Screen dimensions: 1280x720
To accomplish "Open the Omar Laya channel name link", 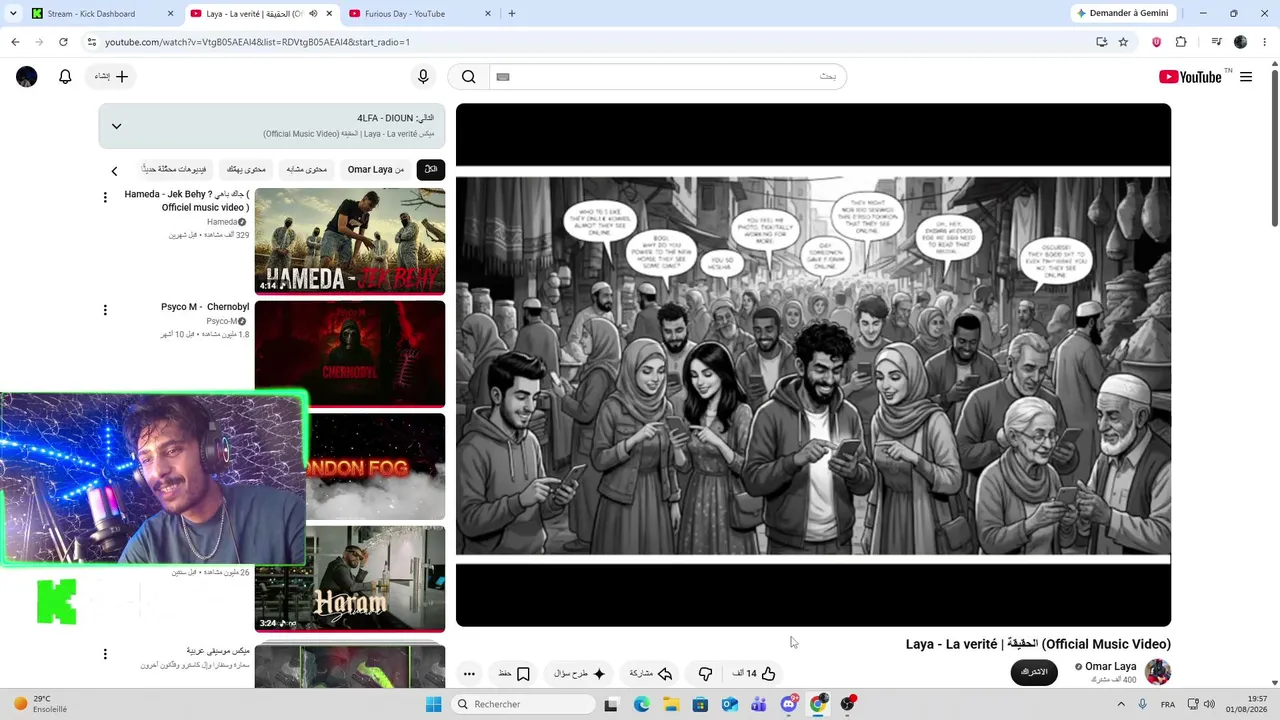I will (1110, 667).
